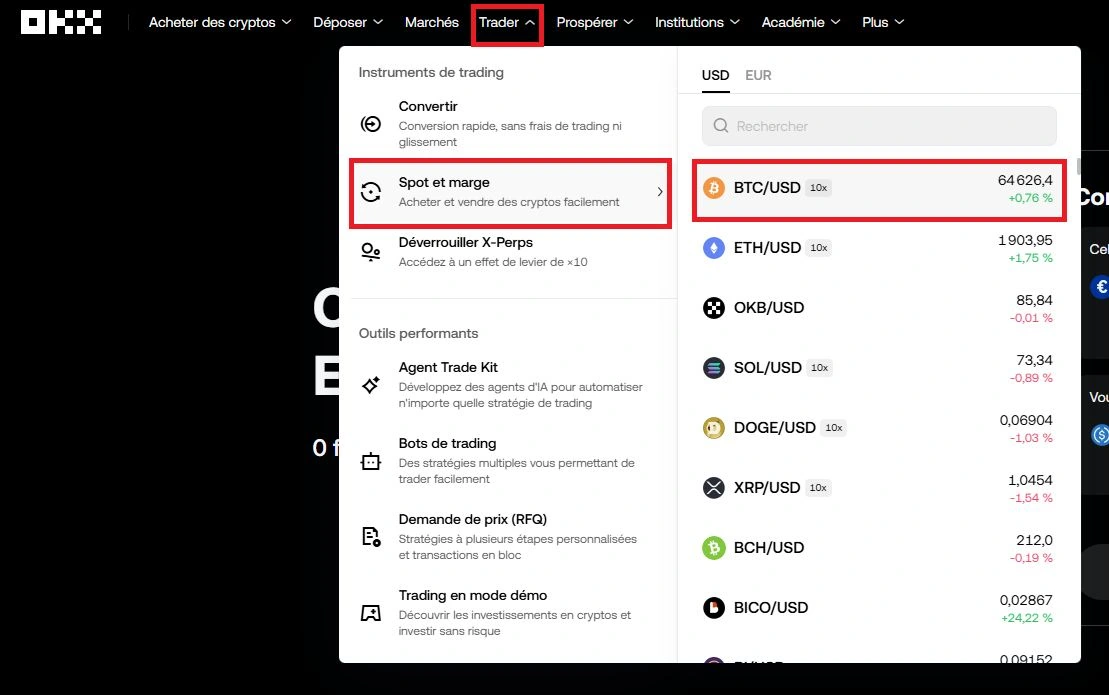Image resolution: width=1109 pixels, height=695 pixels.
Task: Click the Ethereum coin icon
Action: point(714,247)
